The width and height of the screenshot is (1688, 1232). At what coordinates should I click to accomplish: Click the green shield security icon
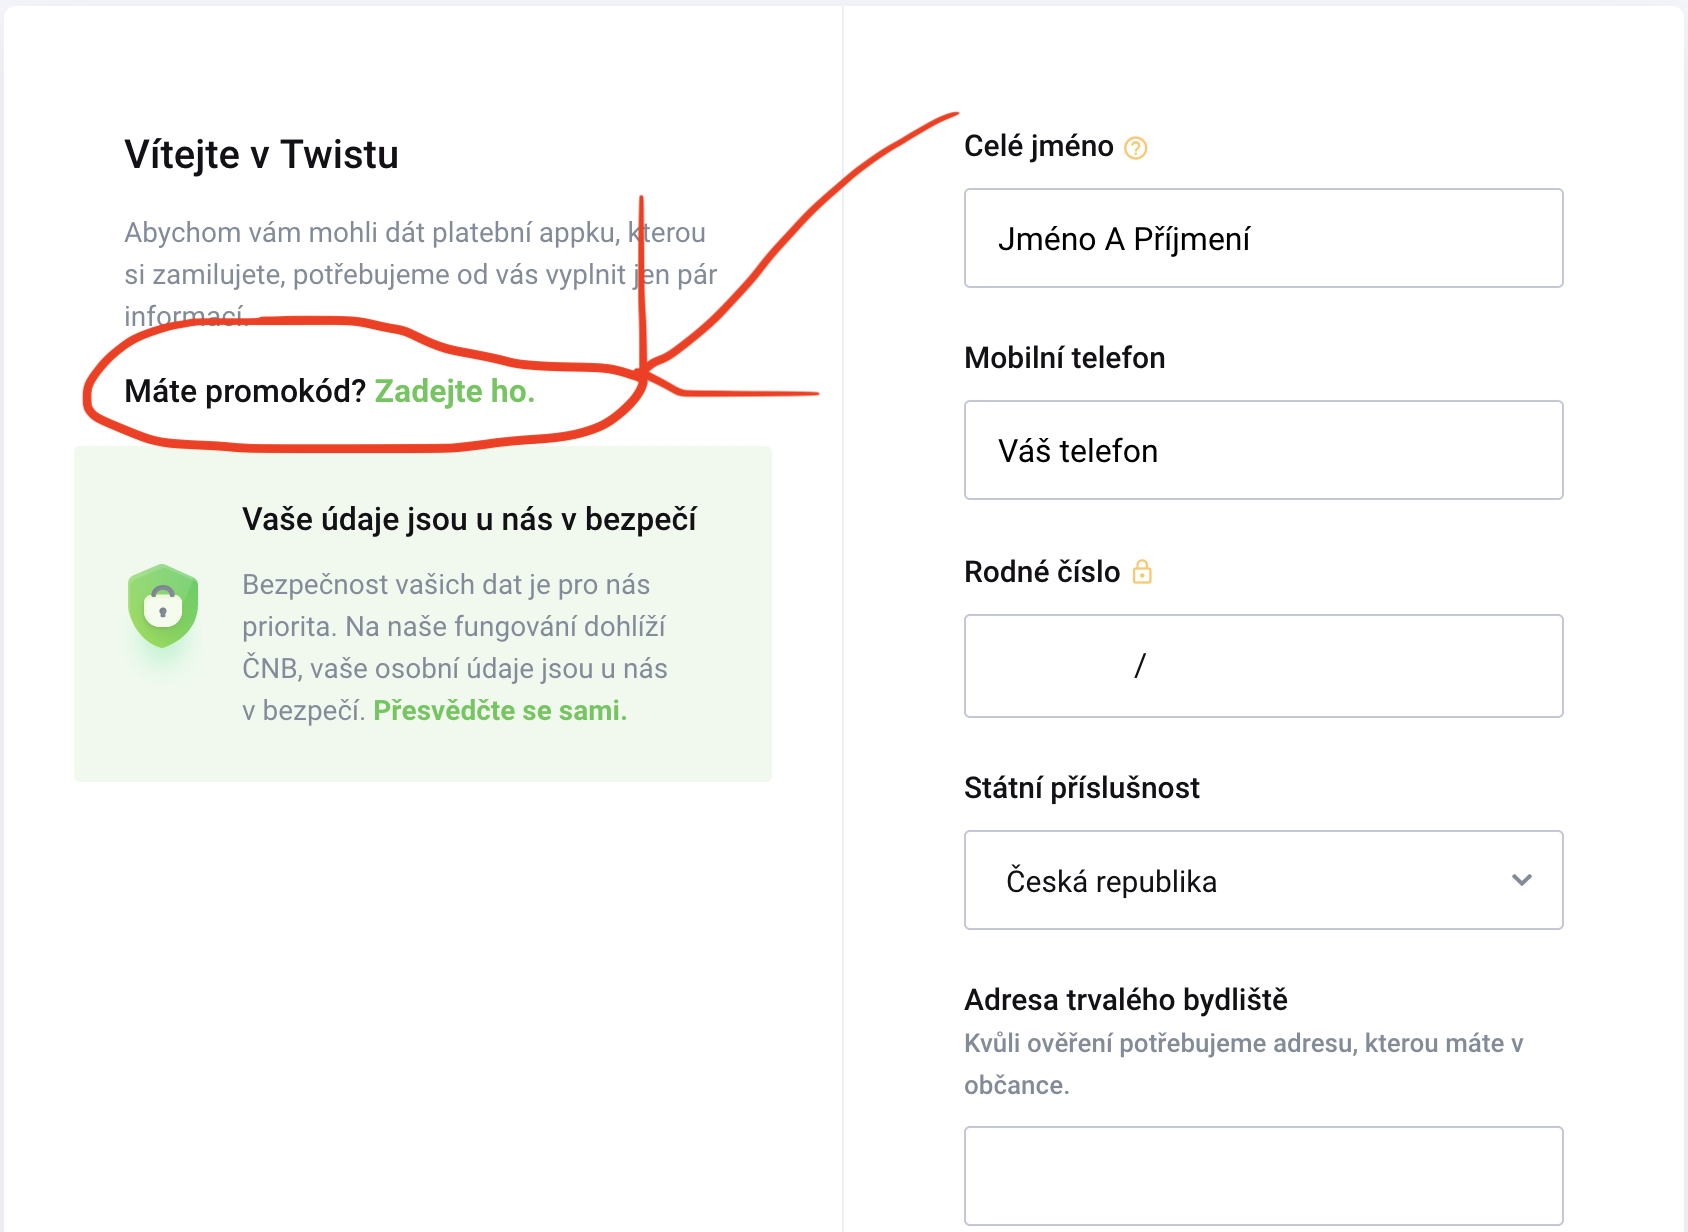point(163,605)
